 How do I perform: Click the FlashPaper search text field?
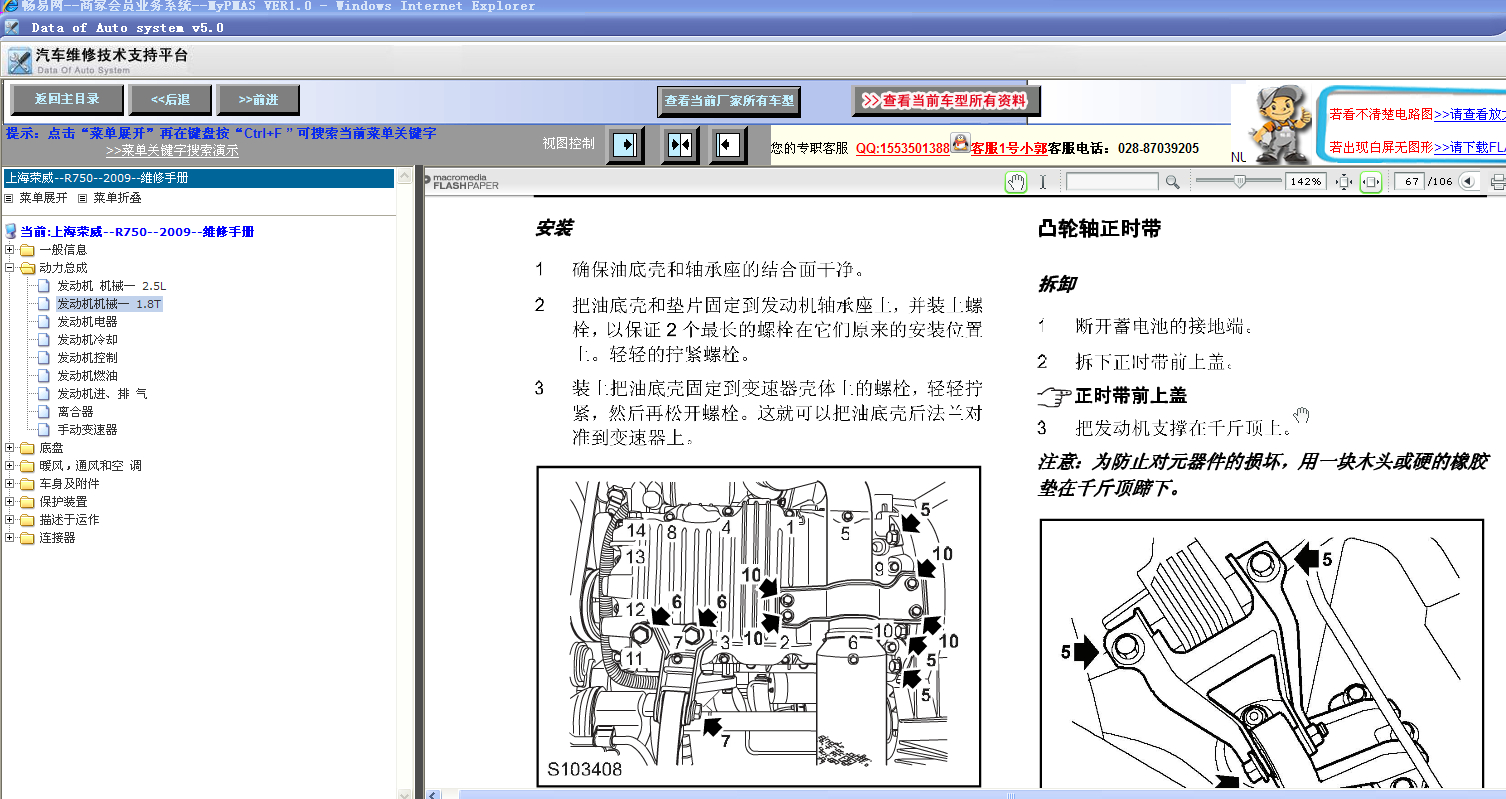pos(1113,182)
